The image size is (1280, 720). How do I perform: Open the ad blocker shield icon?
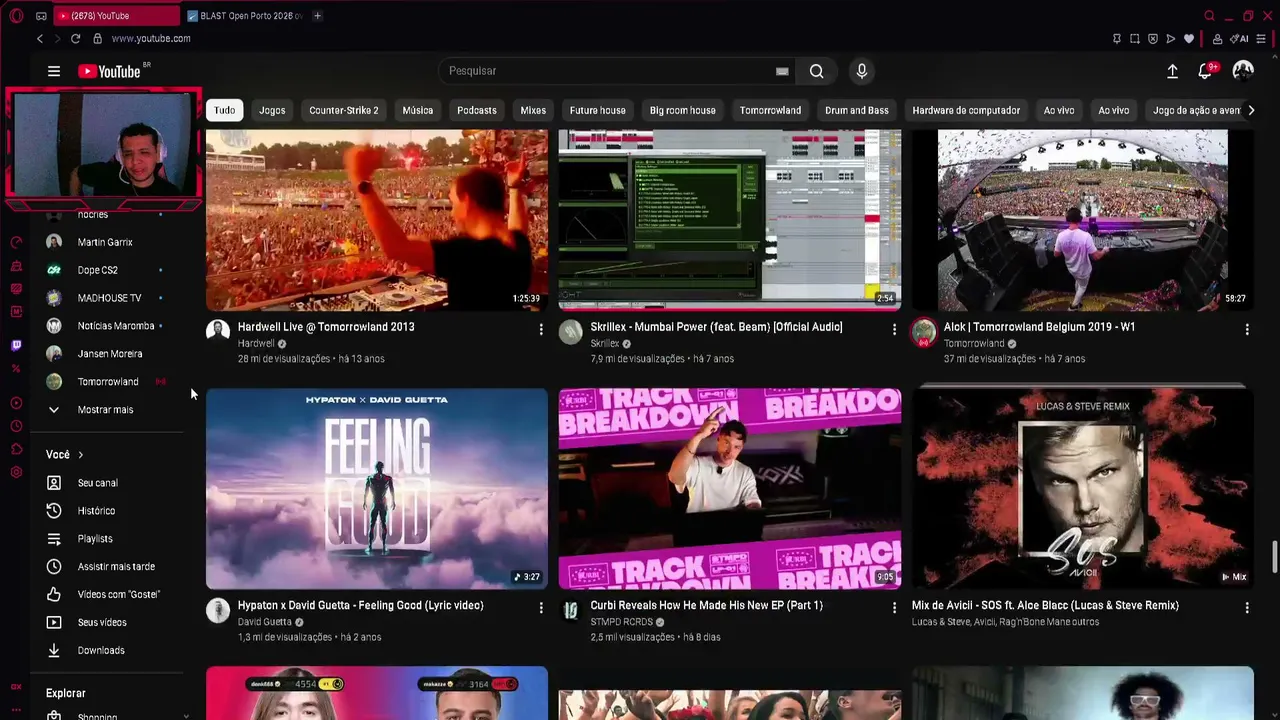click(1153, 39)
